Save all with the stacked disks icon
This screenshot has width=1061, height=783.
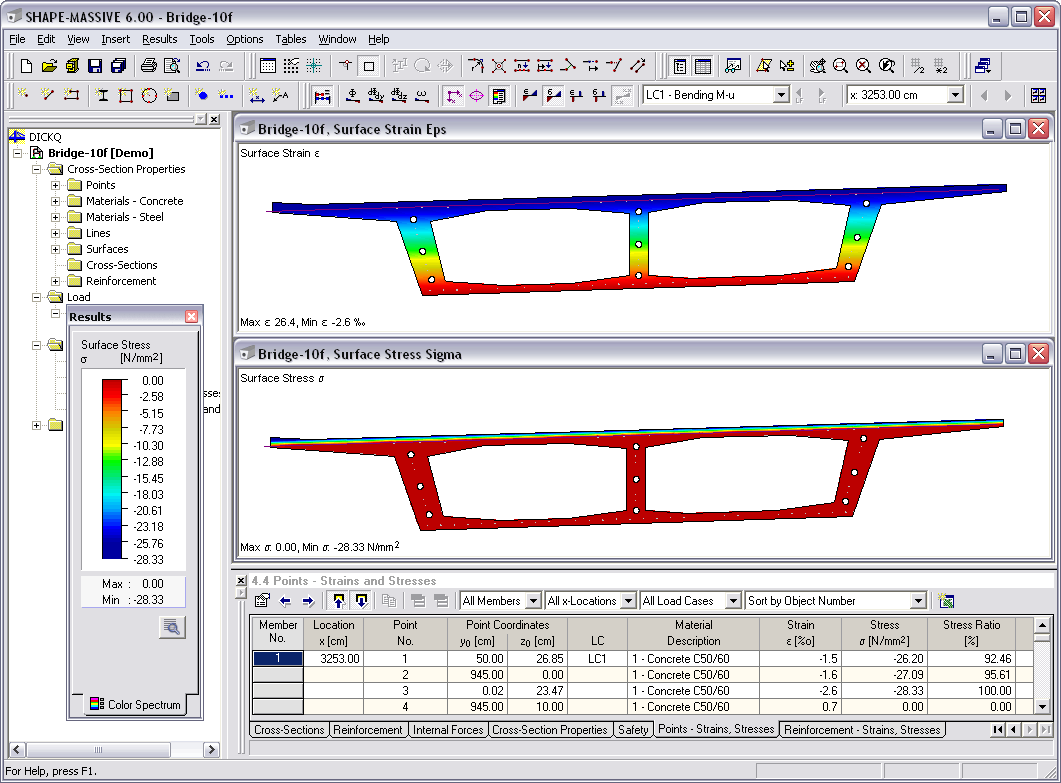[x=118, y=66]
